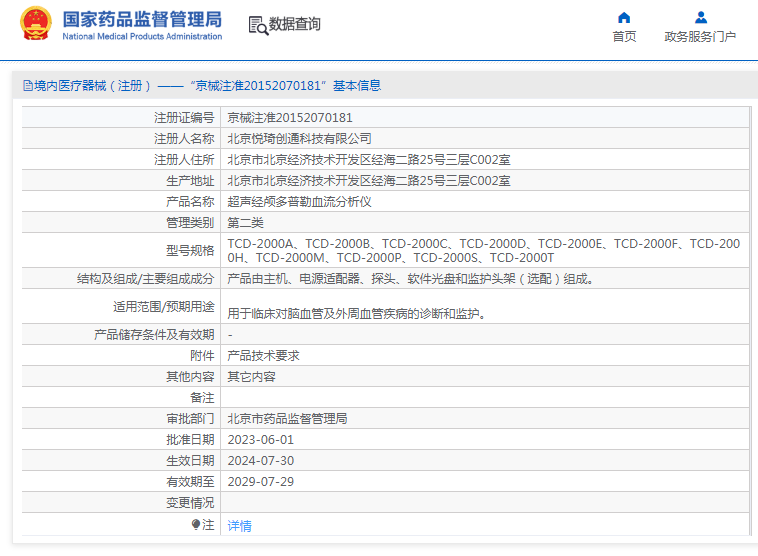Open the 首页 home link
The height and width of the screenshot is (556, 758).
click(x=624, y=37)
